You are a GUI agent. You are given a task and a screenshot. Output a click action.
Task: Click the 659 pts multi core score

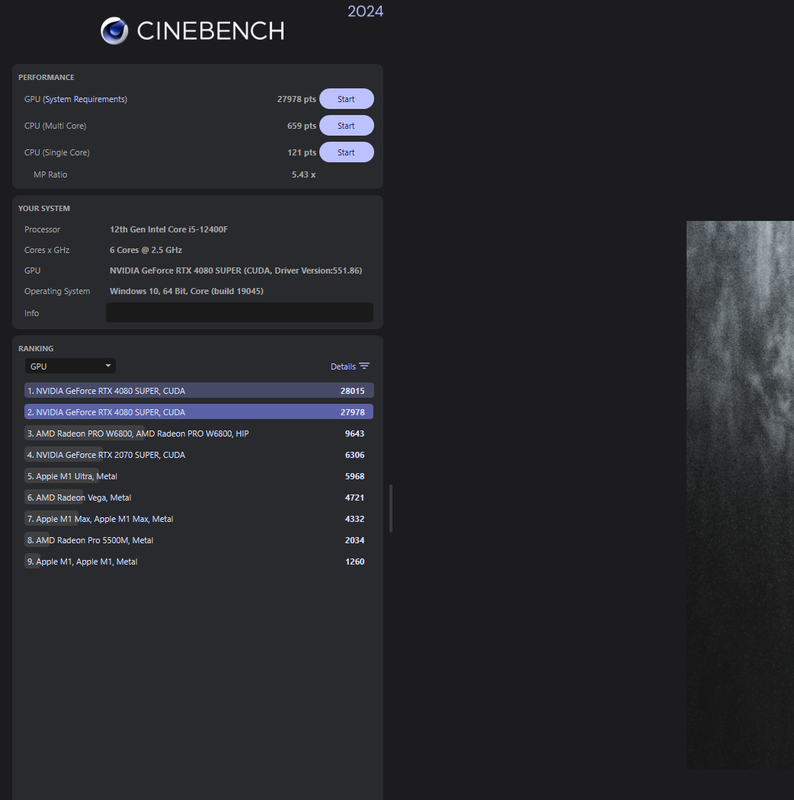coord(302,126)
